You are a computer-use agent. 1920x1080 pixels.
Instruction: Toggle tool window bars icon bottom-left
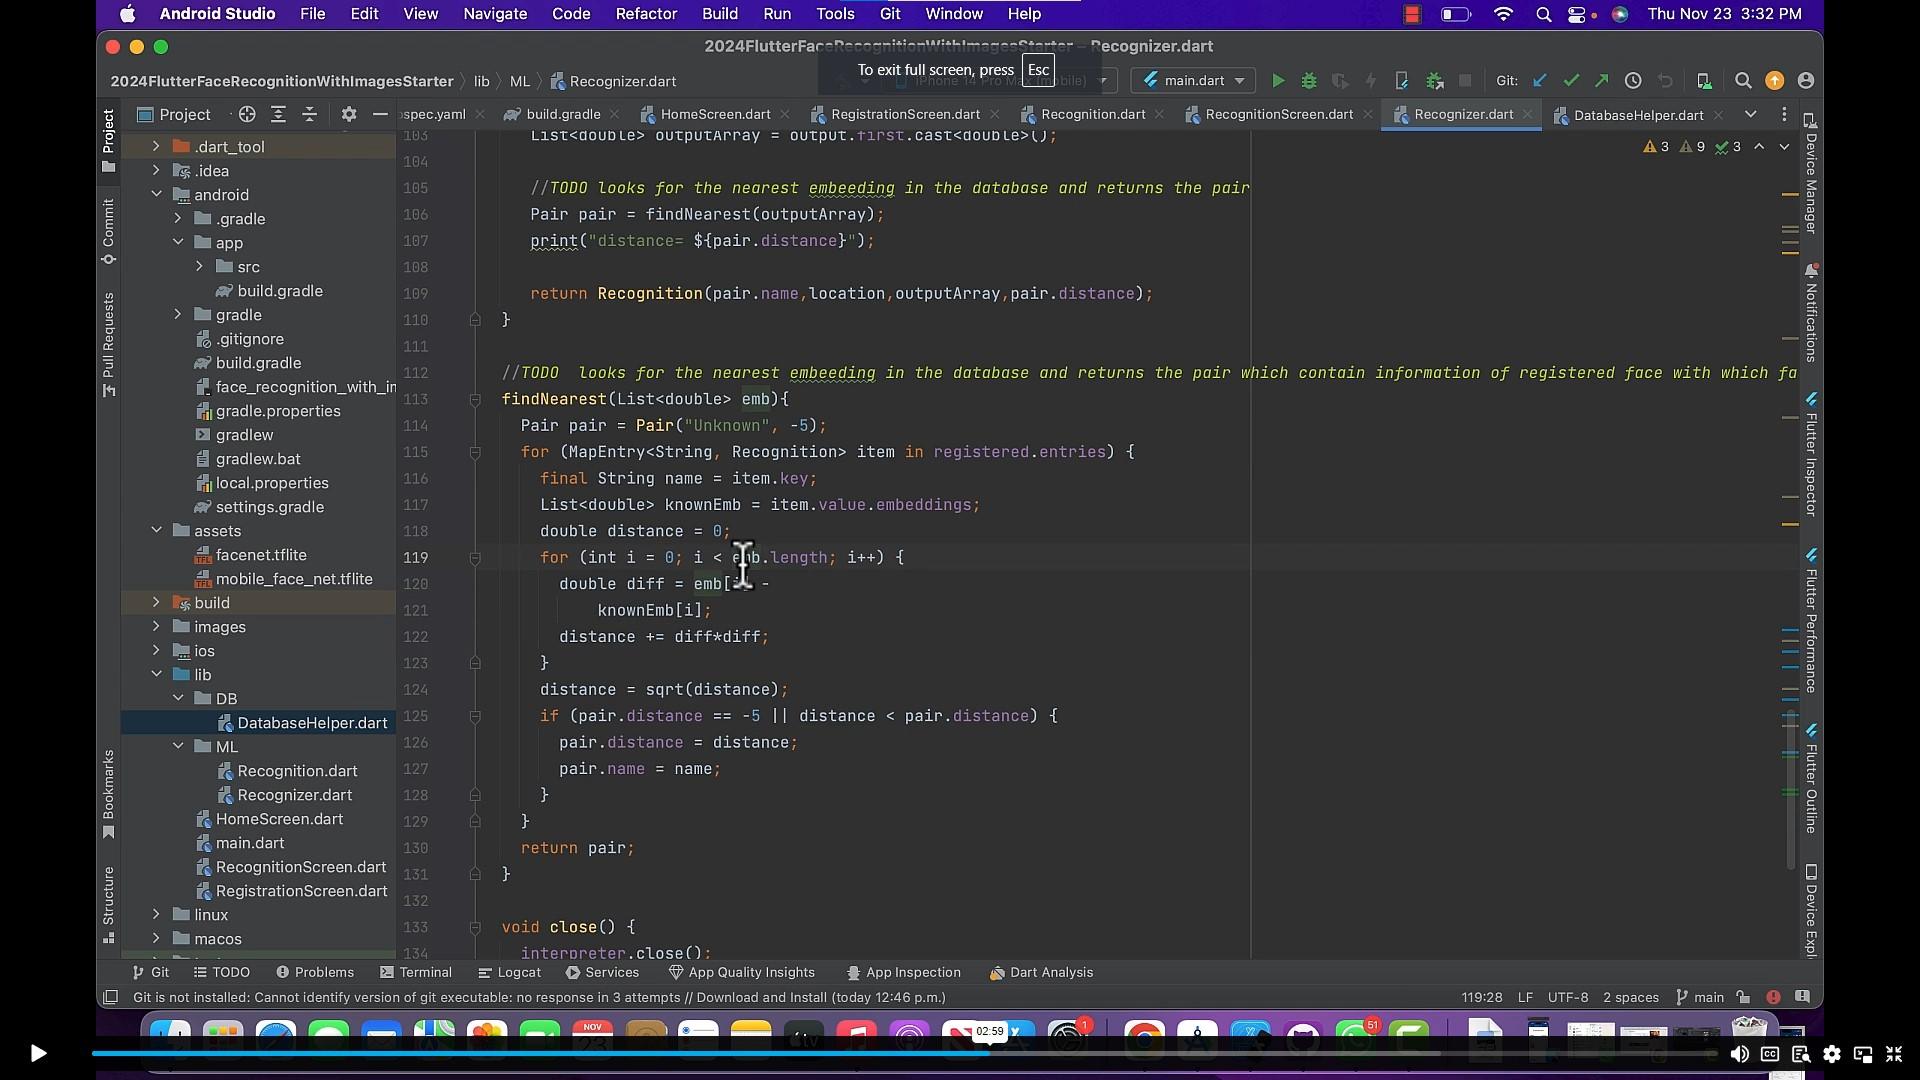tap(111, 997)
